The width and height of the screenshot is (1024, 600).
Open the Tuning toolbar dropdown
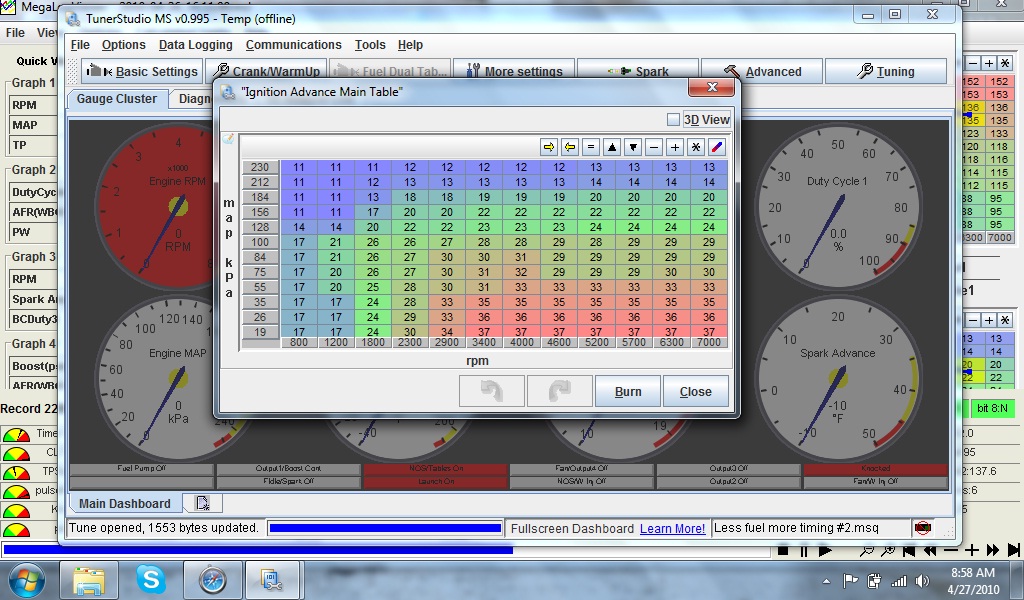(885, 72)
